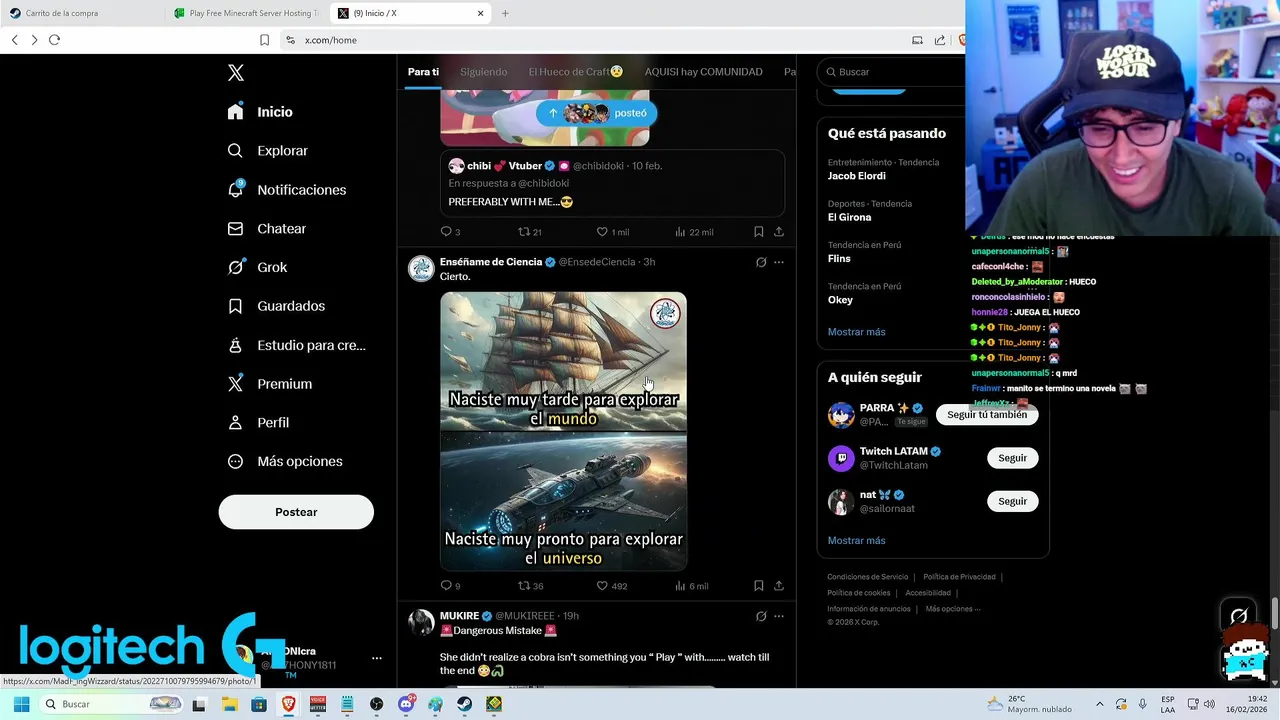
Task: Open a new browser tab
Action: tap(505, 13)
